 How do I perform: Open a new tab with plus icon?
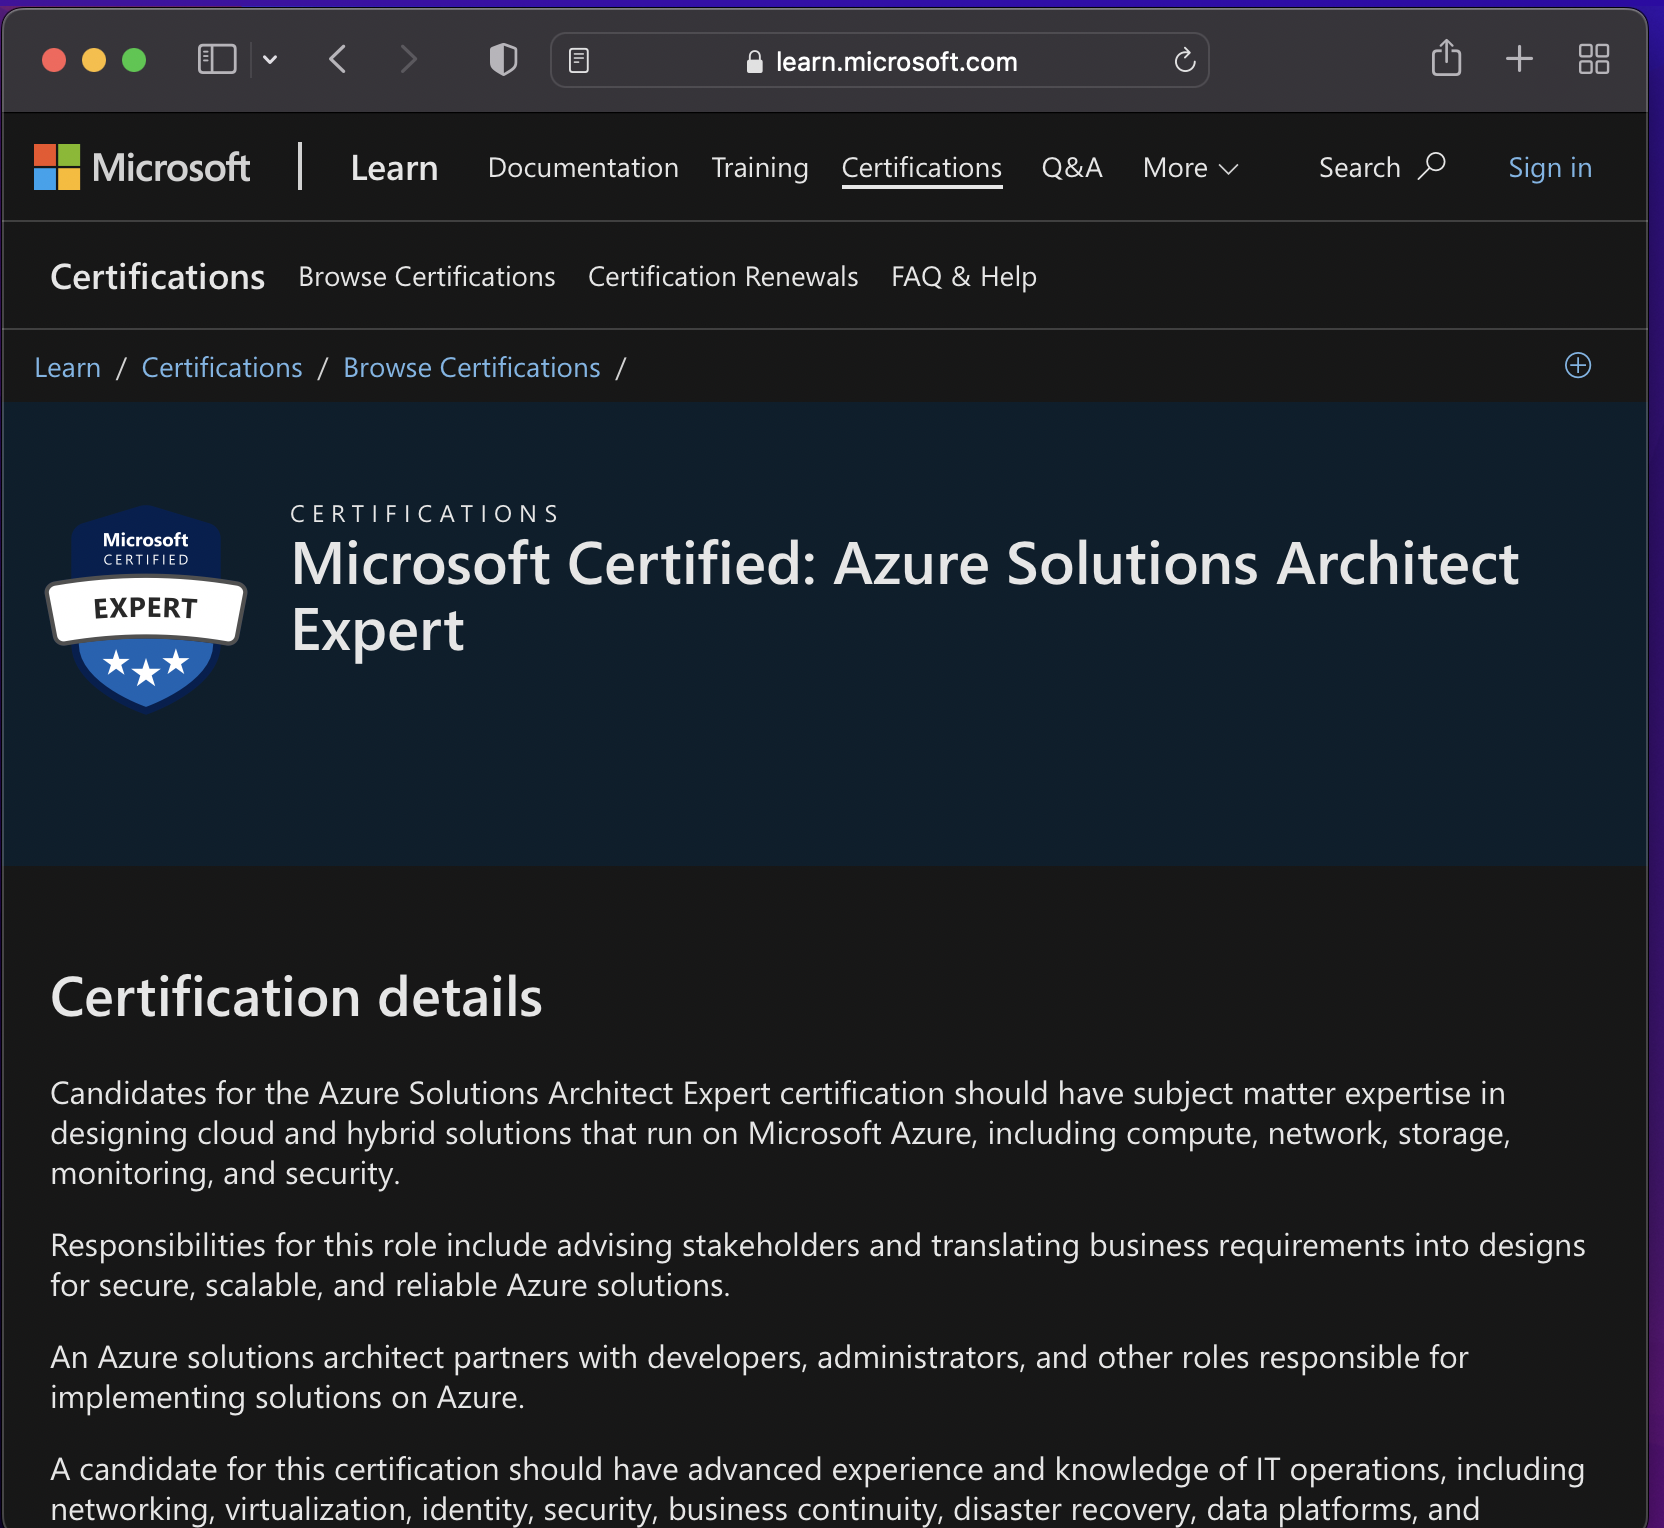tap(1519, 59)
